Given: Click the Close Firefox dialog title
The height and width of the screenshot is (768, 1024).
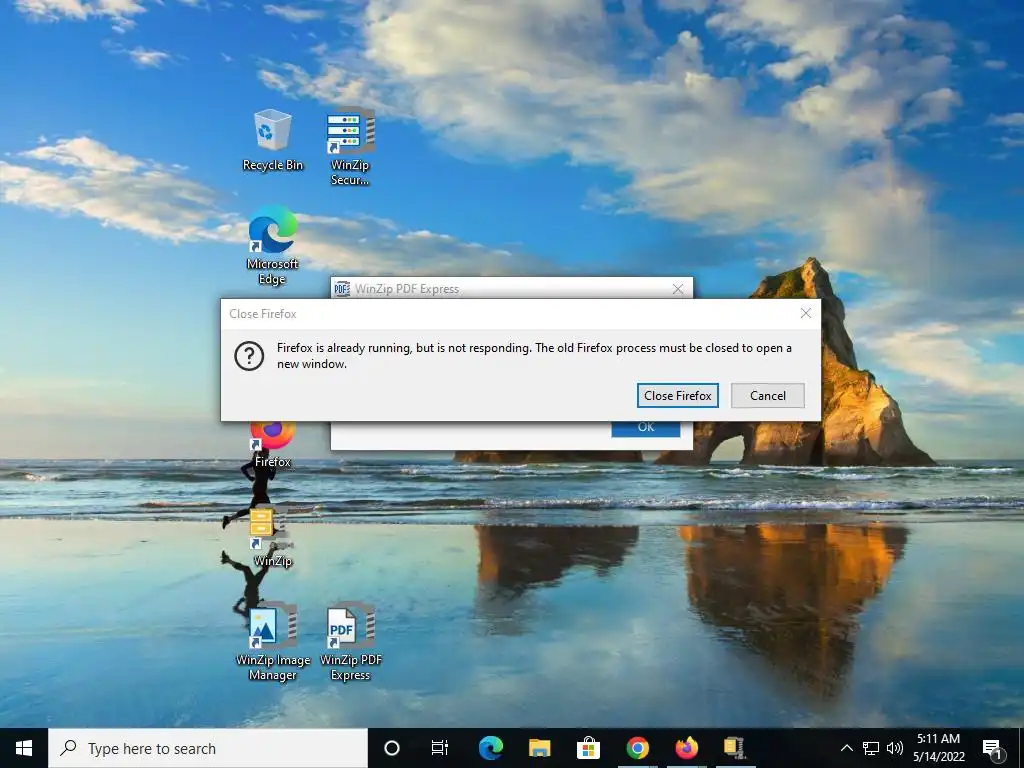Looking at the screenshot, I should tap(263, 314).
